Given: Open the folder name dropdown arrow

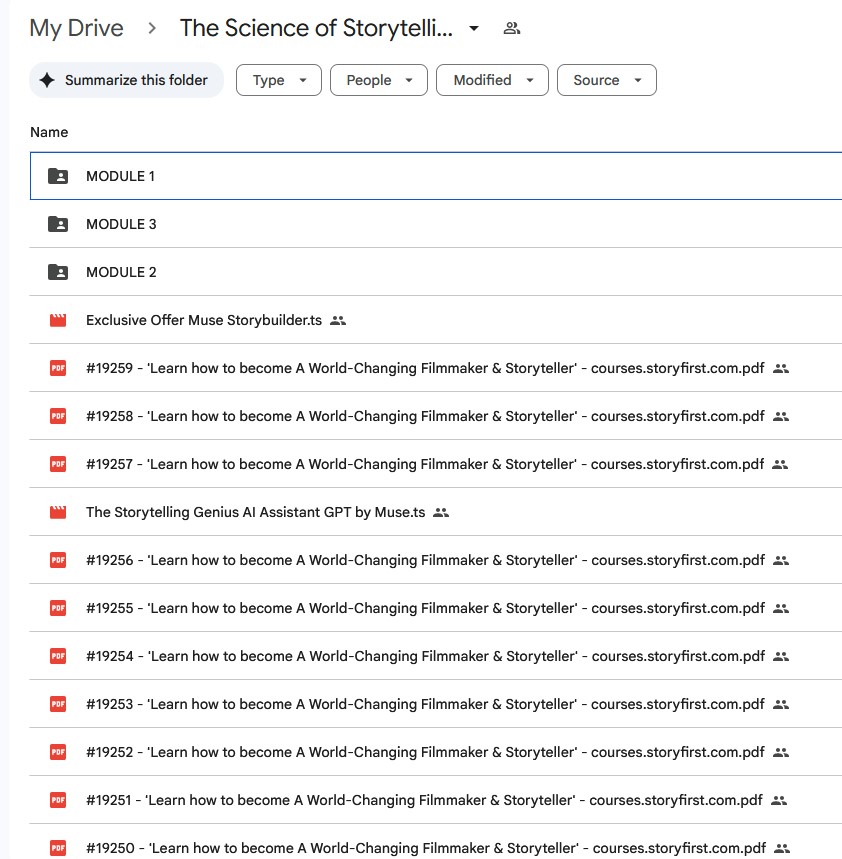Looking at the screenshot, I should click(474, 28).
